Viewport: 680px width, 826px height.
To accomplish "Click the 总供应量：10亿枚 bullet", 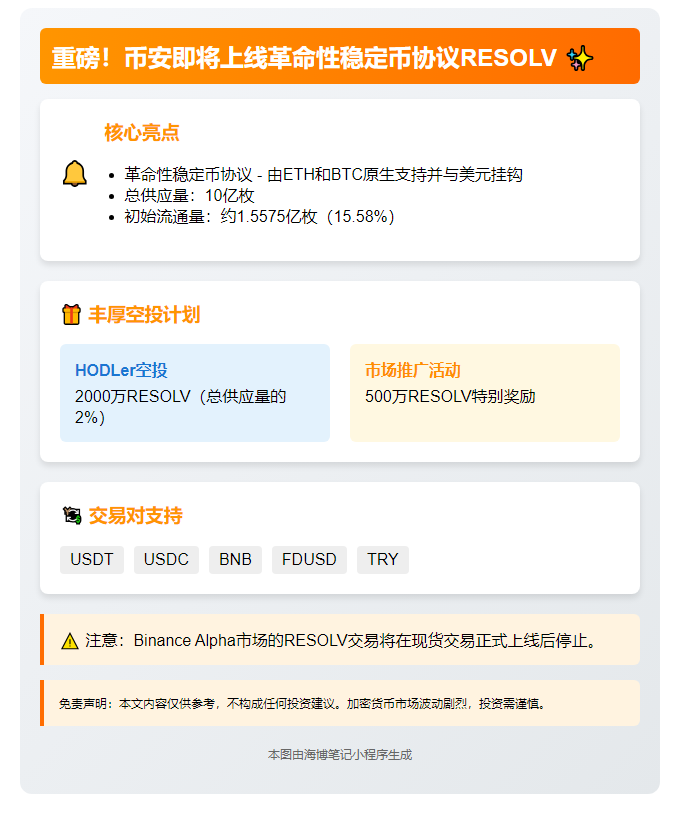I will [190, 195].
